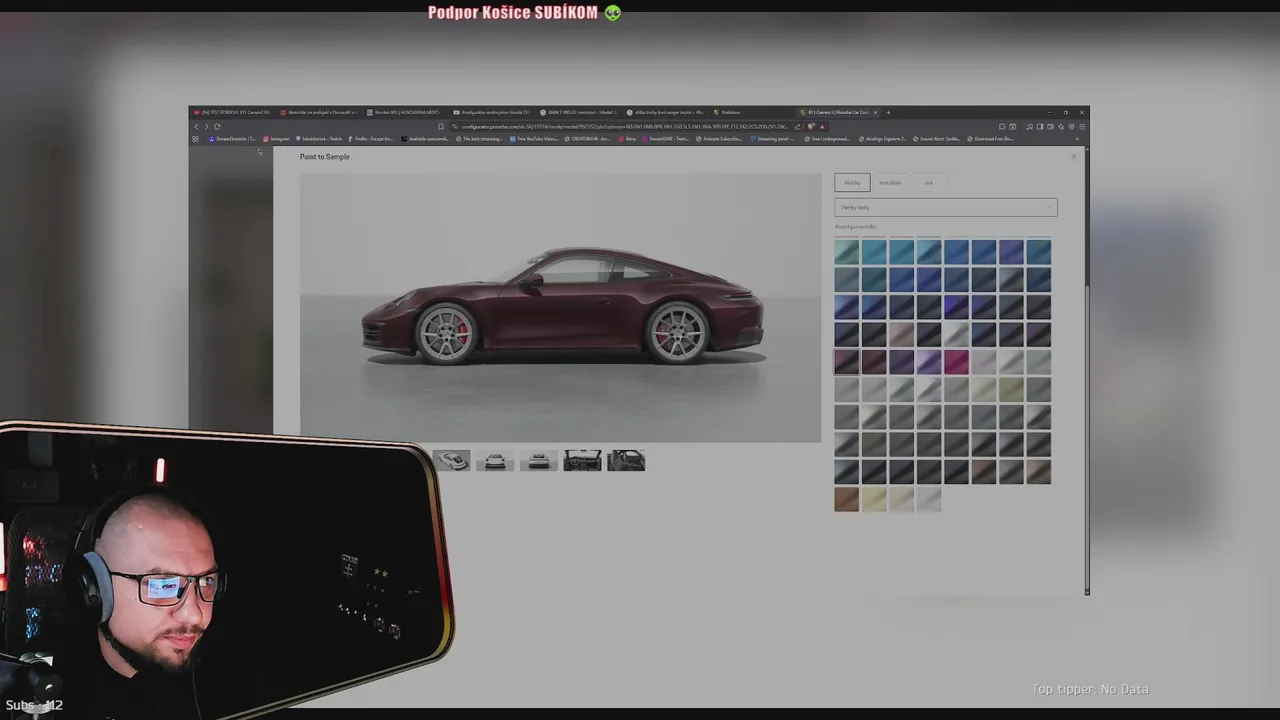
Task: Switch to the BMW F 900 GS tab
Action: pyautogui.click(x=577, y=112)
